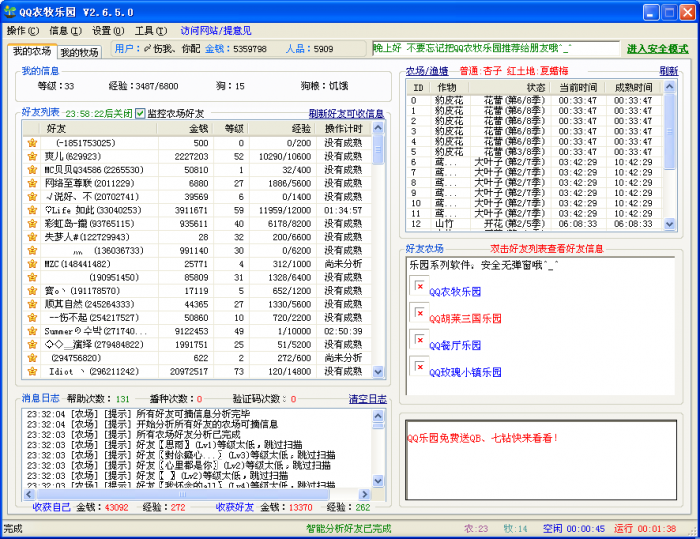The width and height of the screenshot is (700, 539).
Task: Select friend row Summer (271740...)
Action: (x=197, y=331)
